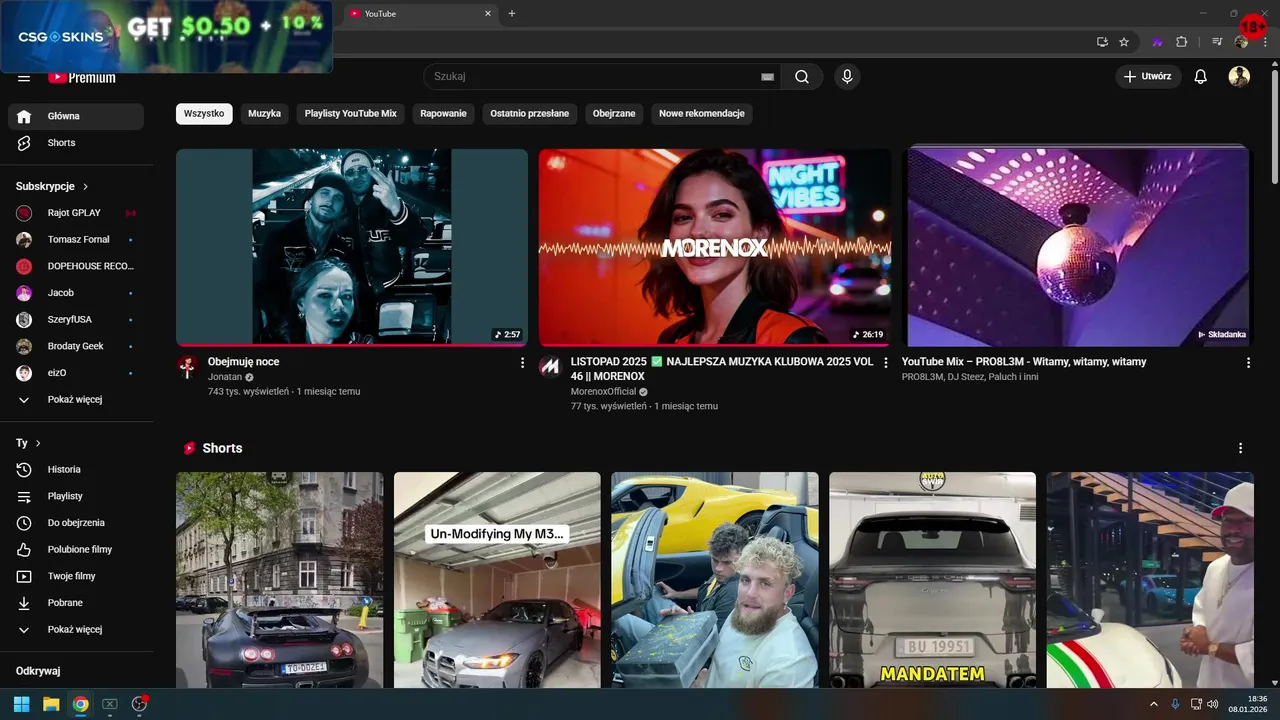Open Chrome profile avatar in toolbar
The image size is (1280, 720).
pos(1241,42)
